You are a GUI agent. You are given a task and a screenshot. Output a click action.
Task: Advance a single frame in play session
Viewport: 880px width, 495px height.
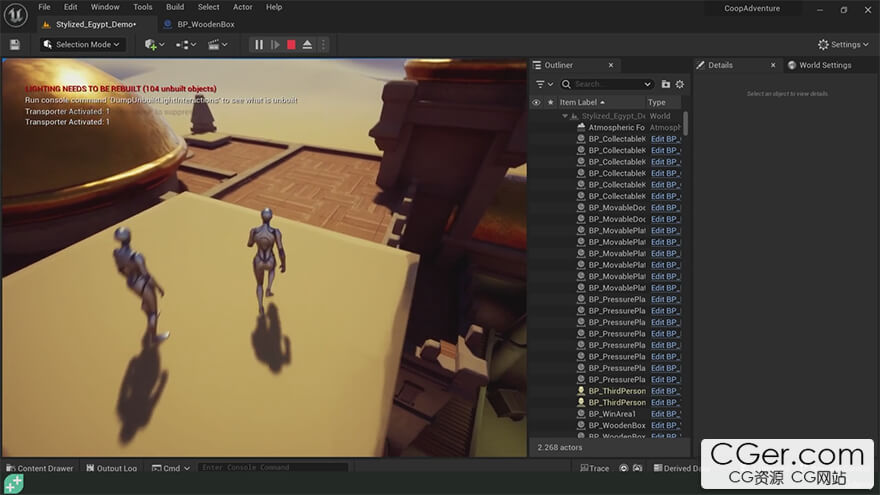(x=275, y=44)
